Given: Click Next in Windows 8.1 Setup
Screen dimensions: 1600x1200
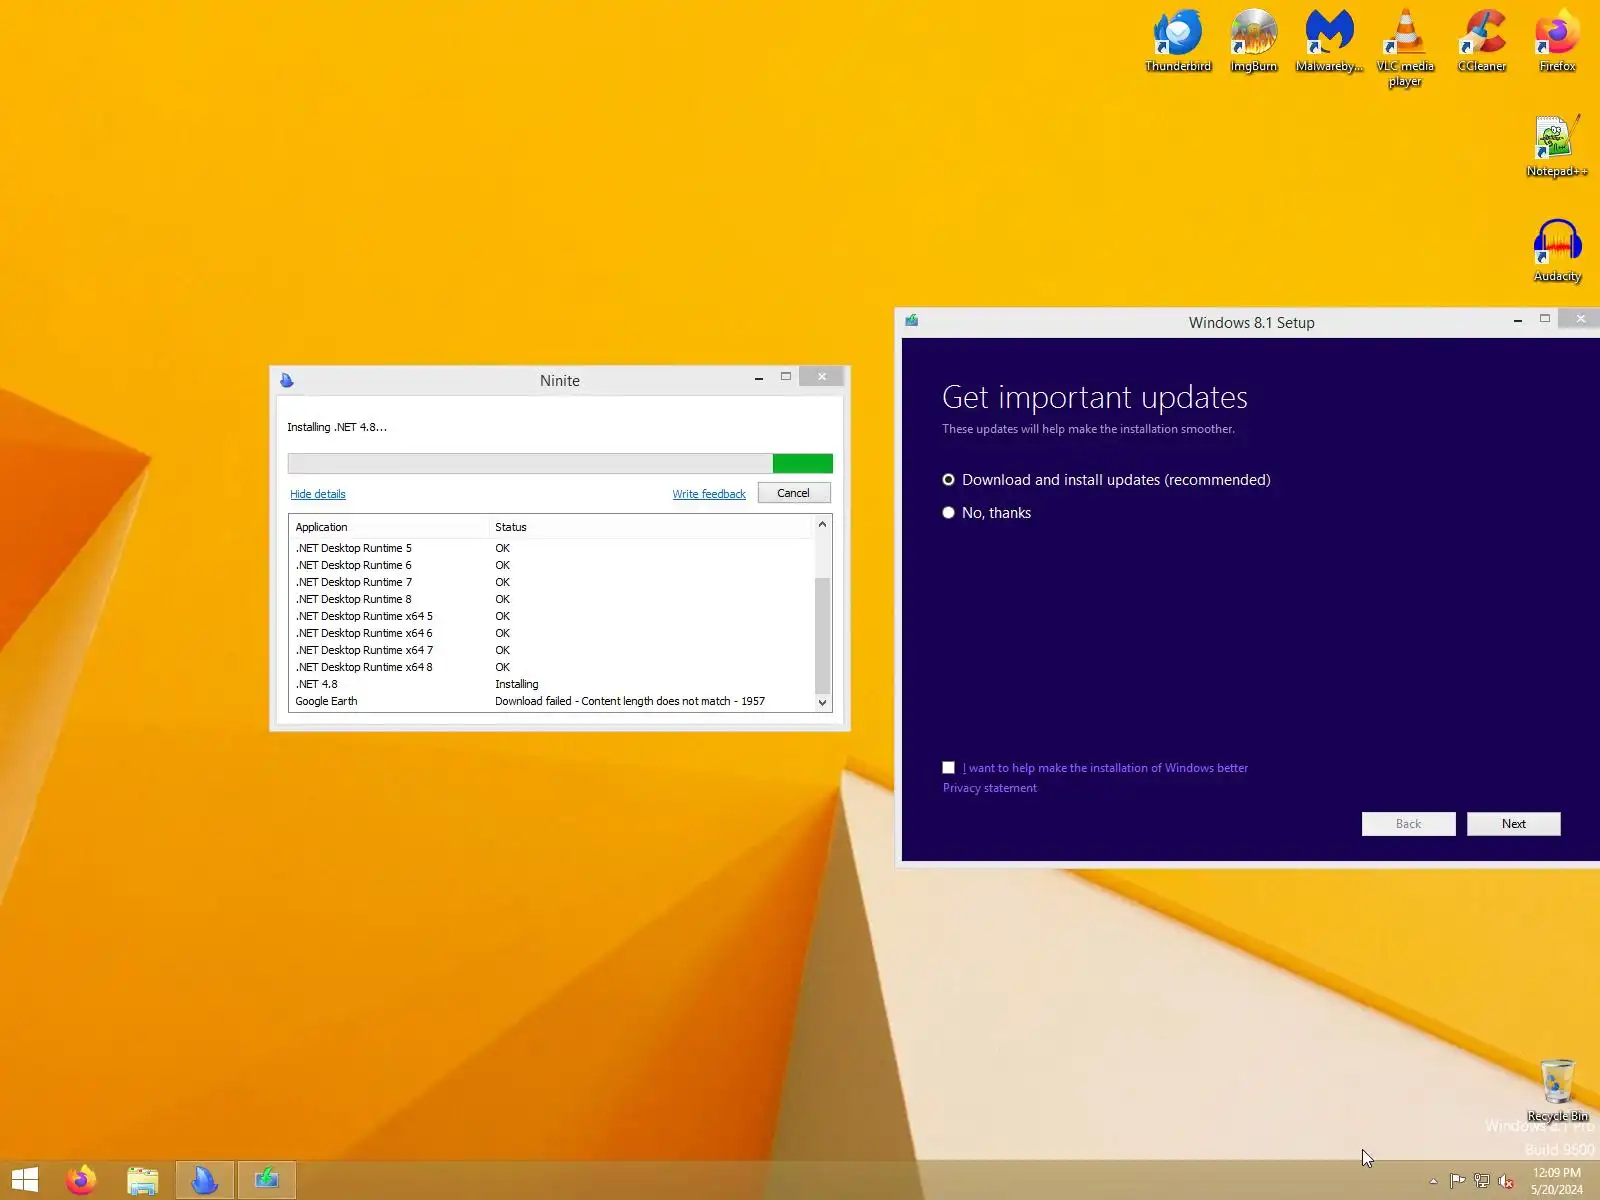Looking at the screenshot, I should 1514,824.
